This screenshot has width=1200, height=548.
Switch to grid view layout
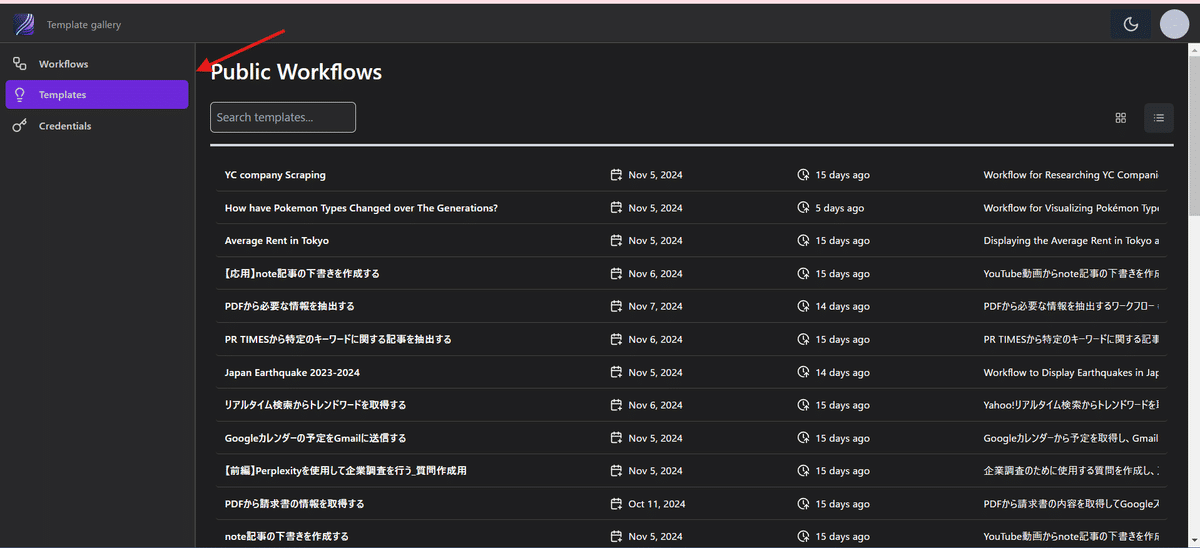coord(1121,118)
